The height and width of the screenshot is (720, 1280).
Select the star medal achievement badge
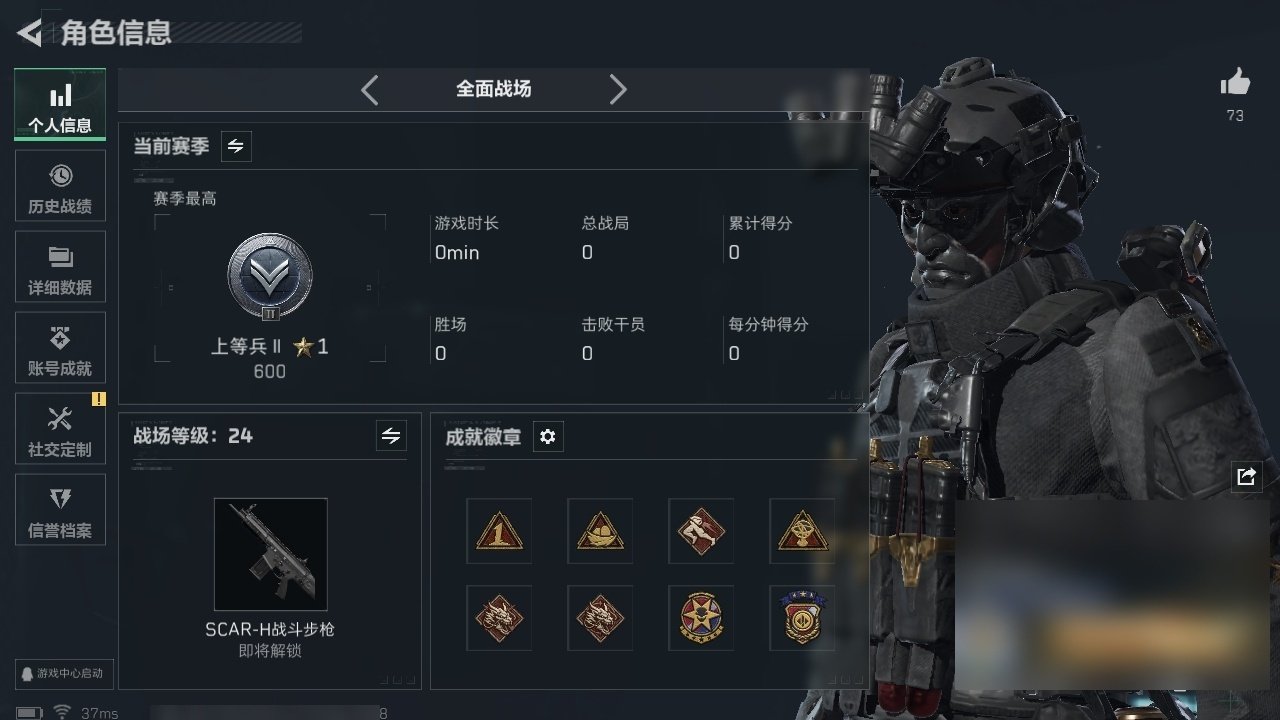[x=701, y=618]
